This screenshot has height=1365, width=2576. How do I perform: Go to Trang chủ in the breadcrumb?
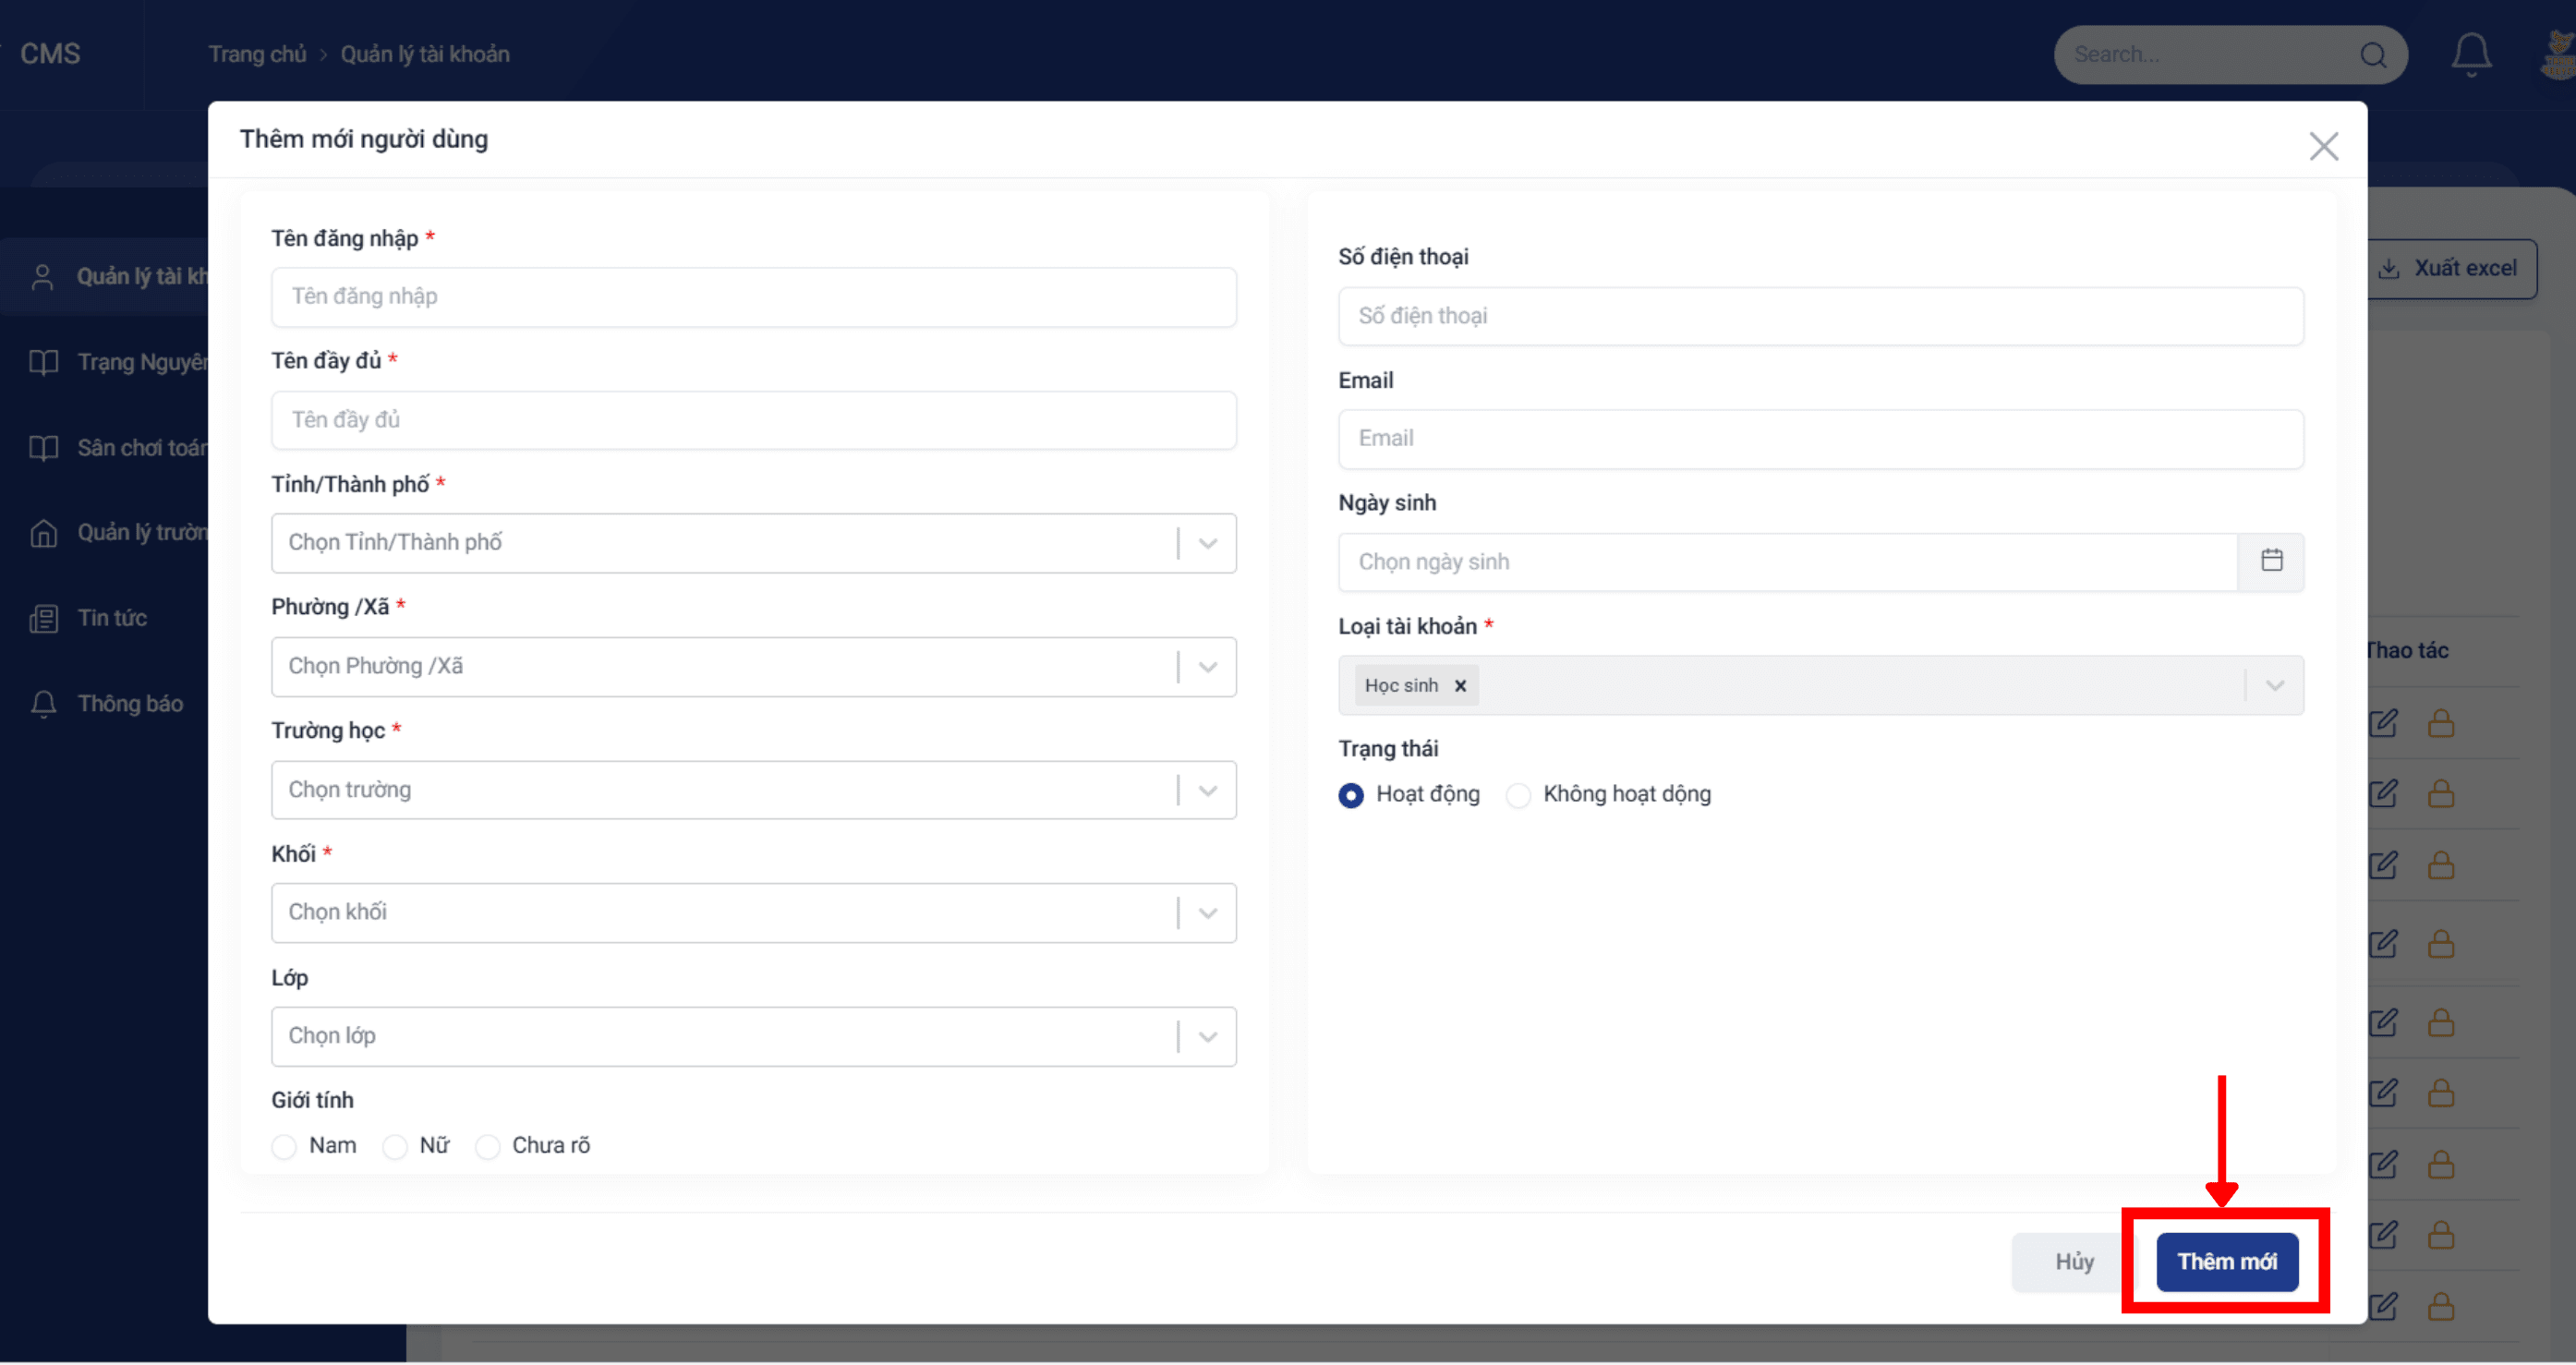coord(257,54)
